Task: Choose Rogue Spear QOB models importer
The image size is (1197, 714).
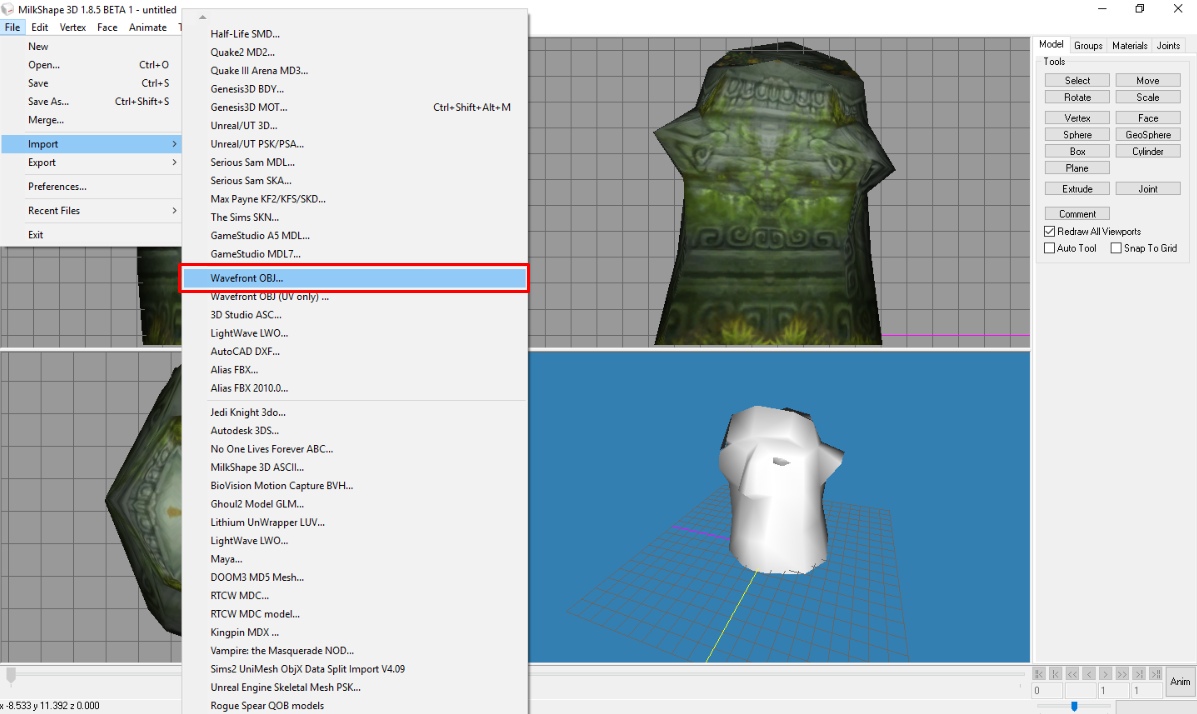Action: (x=355, y=706)
